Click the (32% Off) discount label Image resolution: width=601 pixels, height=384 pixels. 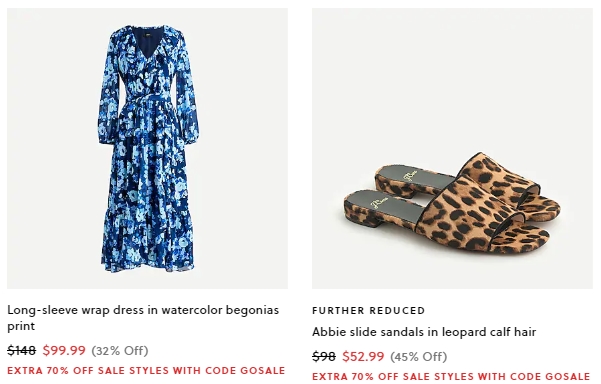[120, 351]
